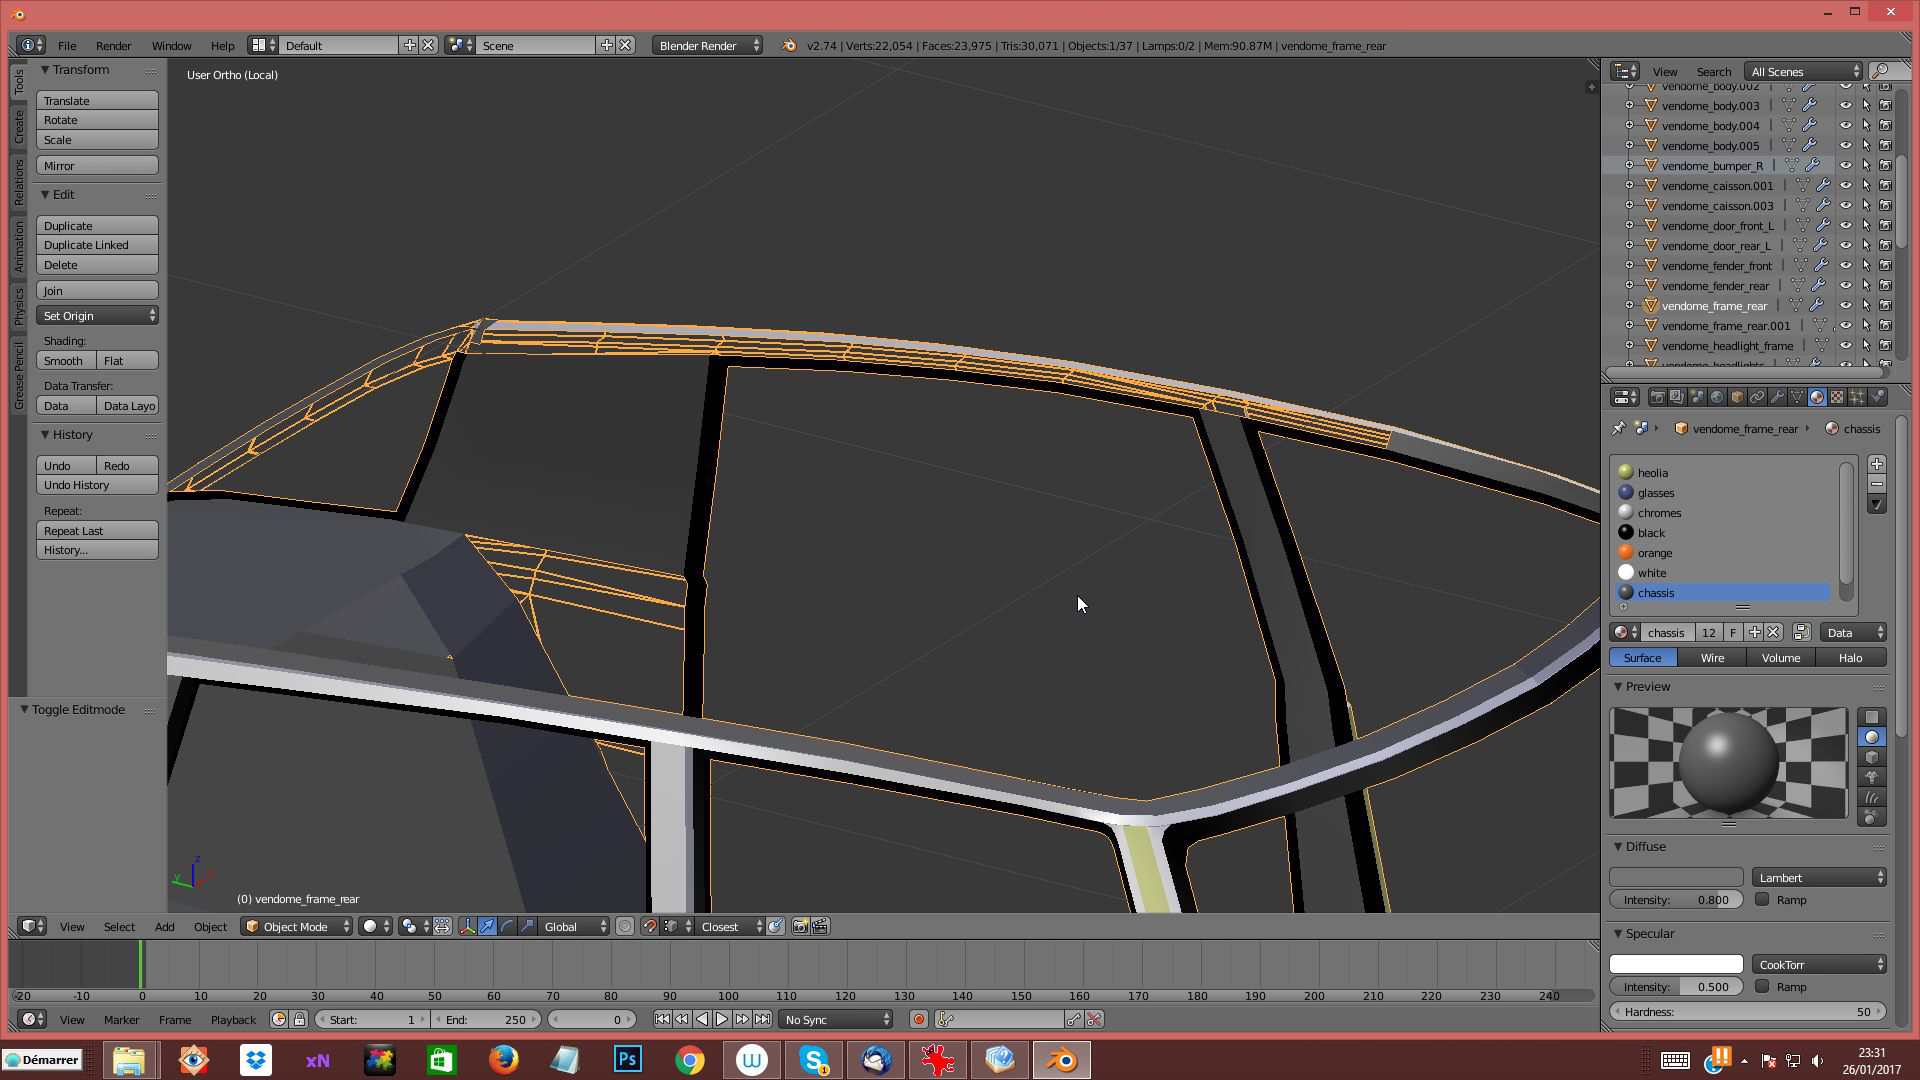1920x1080 pixels.
Task: Click the OpenGL render image camera icon
Action: tap(800, 926)
